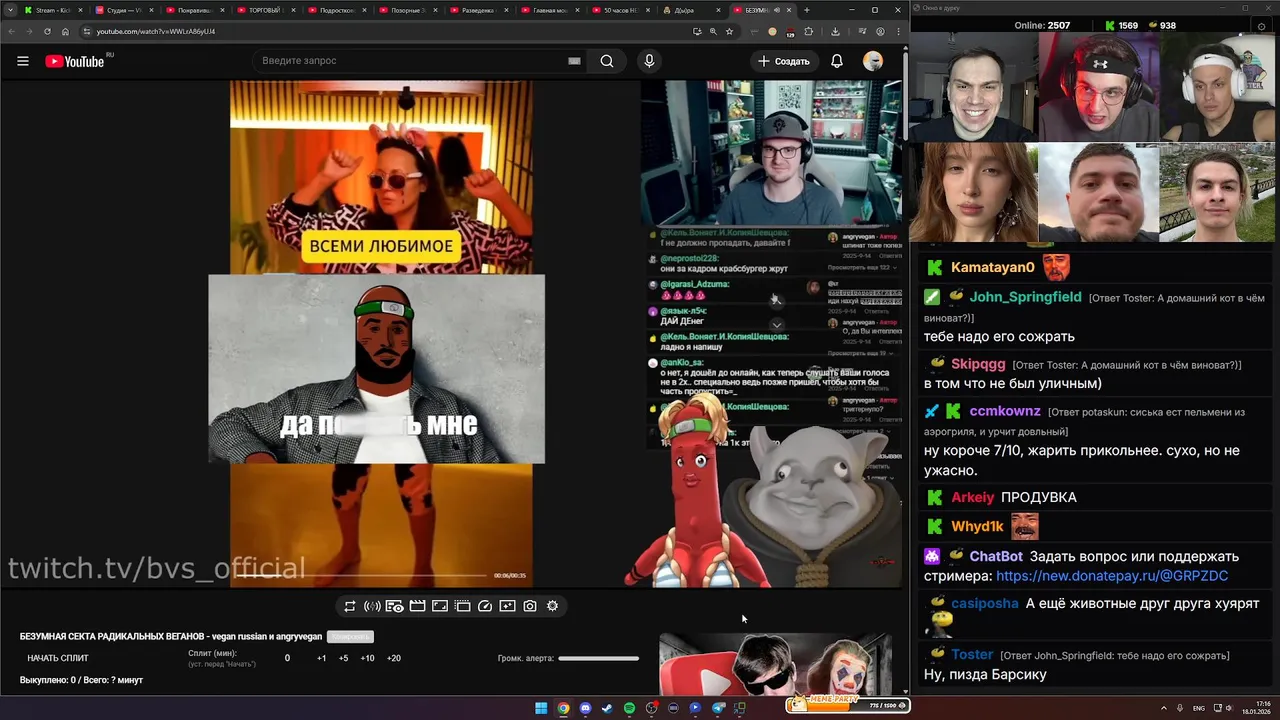Image resolution: width=1280 pixels, height=720 pixels.
Task: Click the YouTube search magnifier button
Action: [x=607, y=61]
